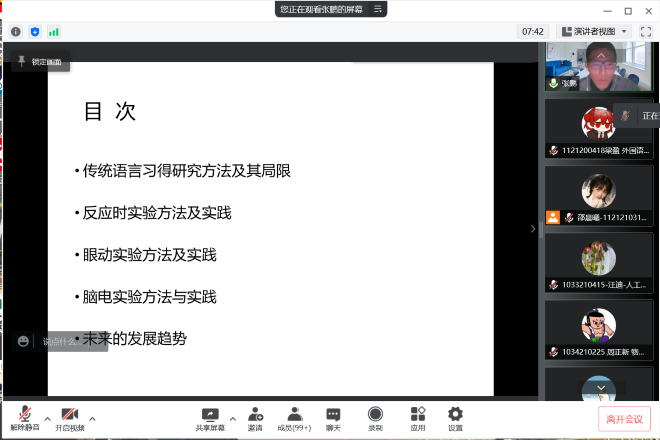The image size is (660, 440).
Task: Expand audio options arrow beside 解除静音
Action: pyautogui.click(x=47, y=419)
